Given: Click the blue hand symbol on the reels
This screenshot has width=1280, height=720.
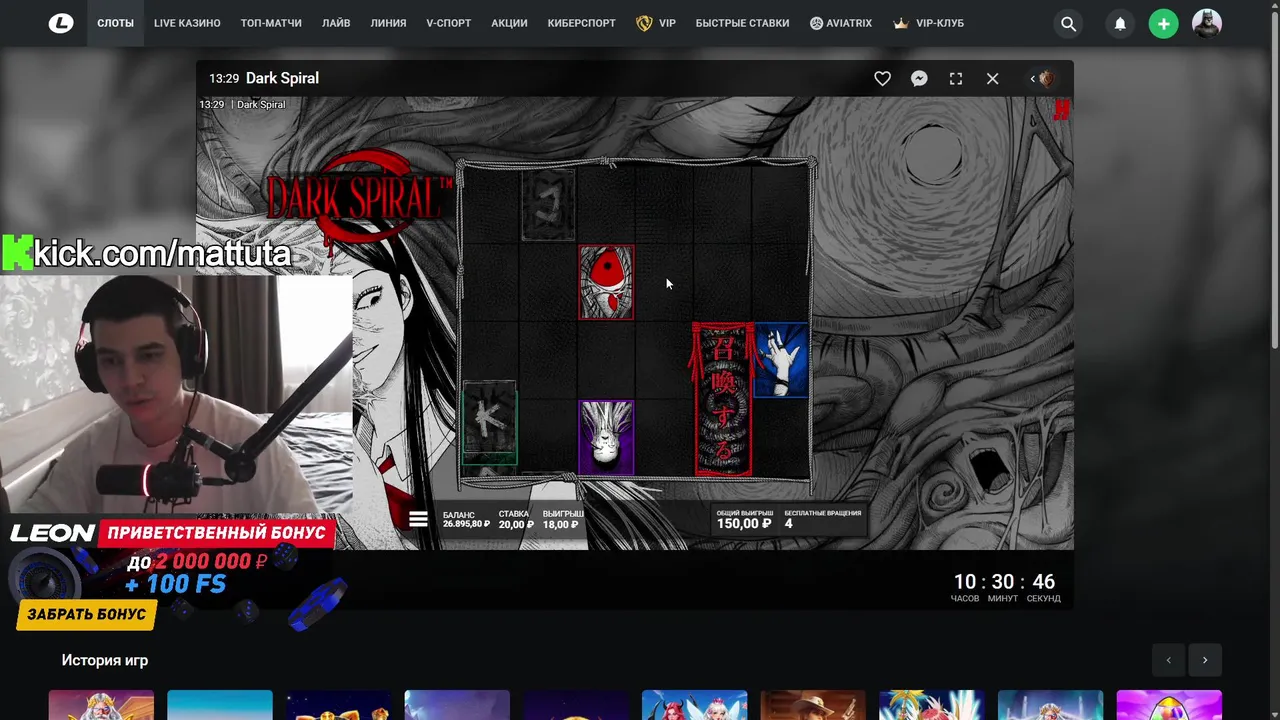Looking at the screenshot, I should click(x=781, y=360).
